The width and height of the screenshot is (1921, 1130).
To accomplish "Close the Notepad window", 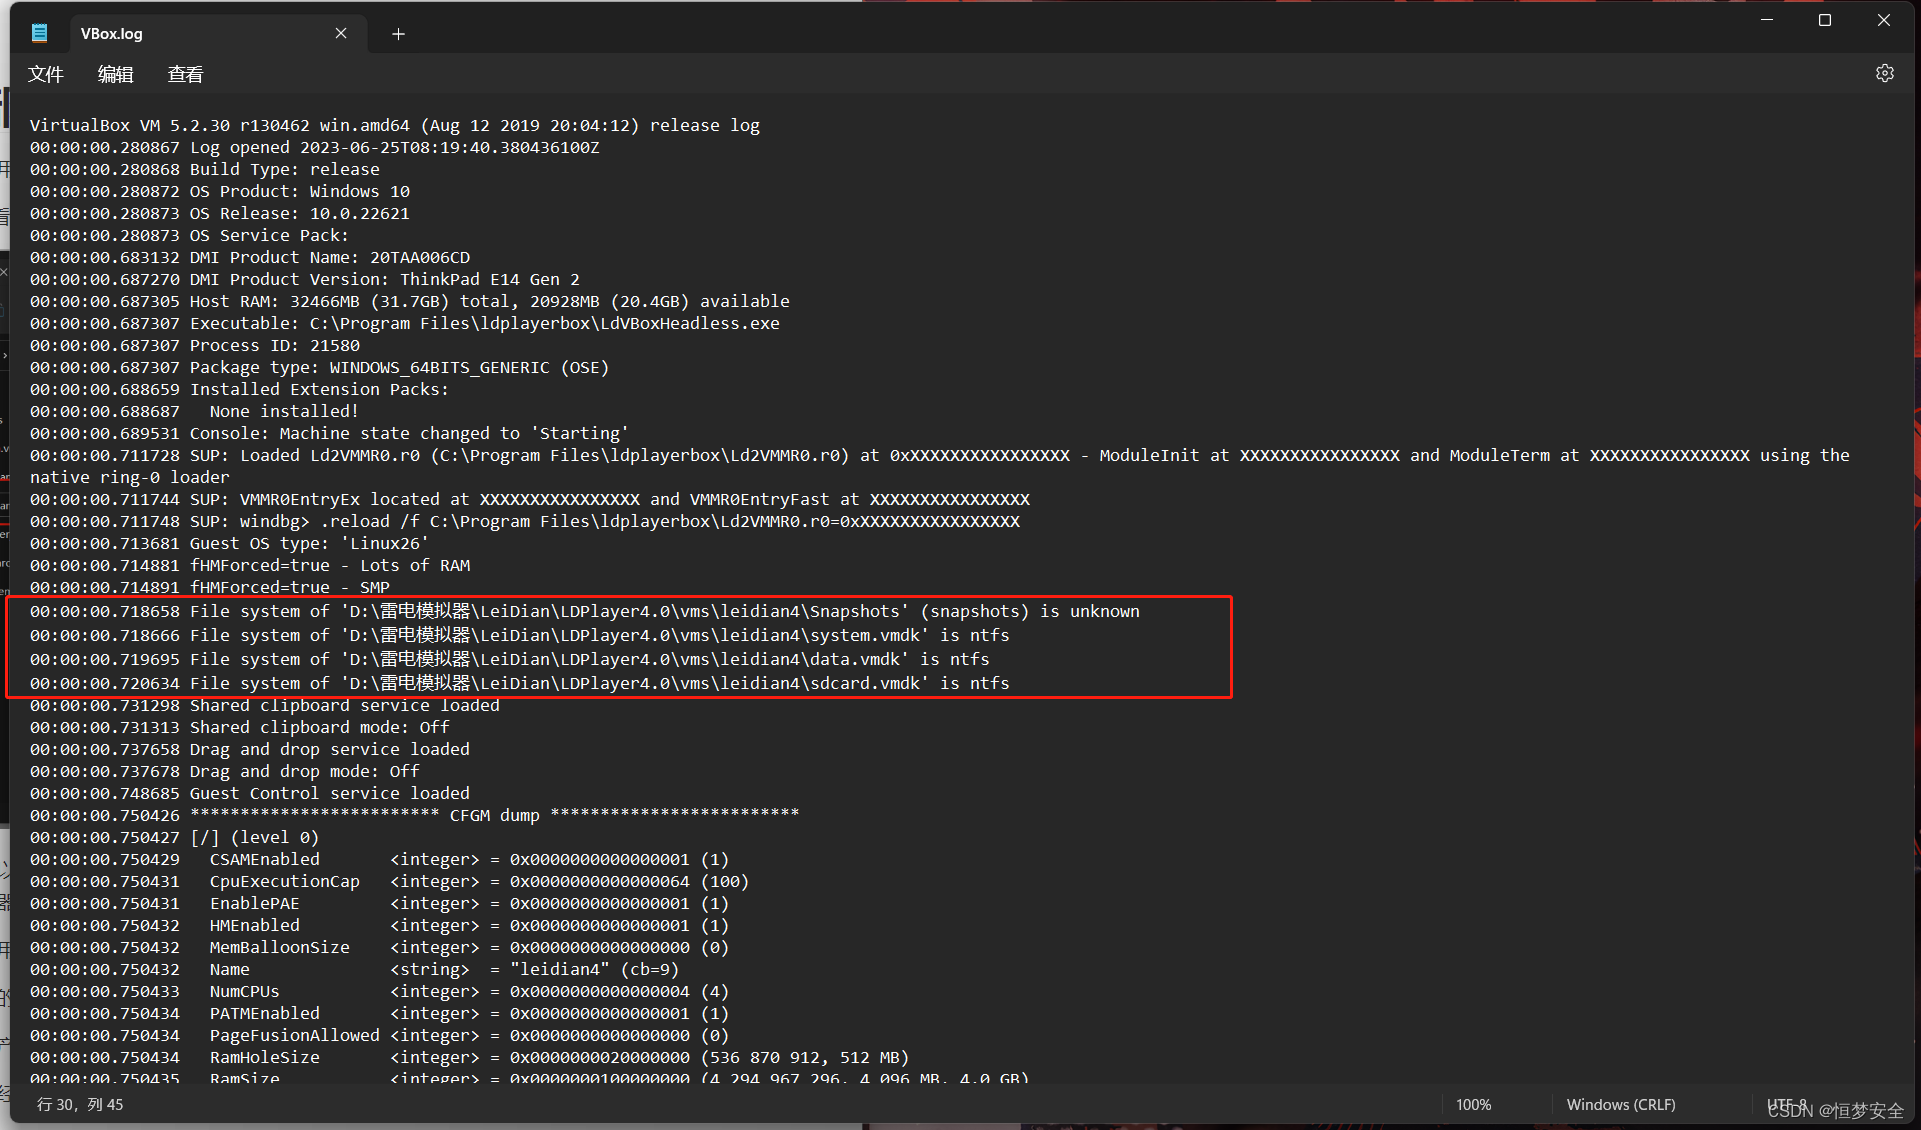I will pos(1884,20).
